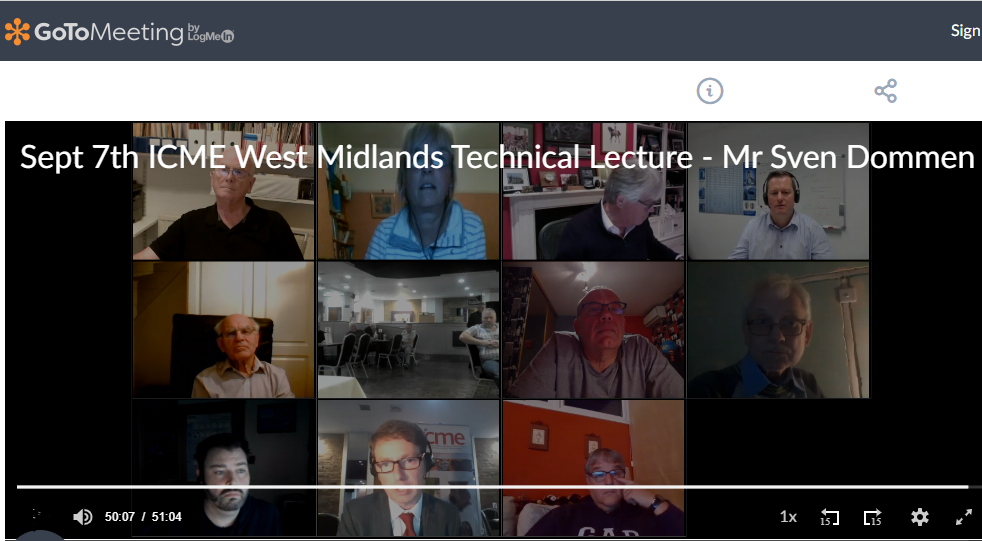Click the share recording icon
The image size is (982, 541).
pos(886,91)
